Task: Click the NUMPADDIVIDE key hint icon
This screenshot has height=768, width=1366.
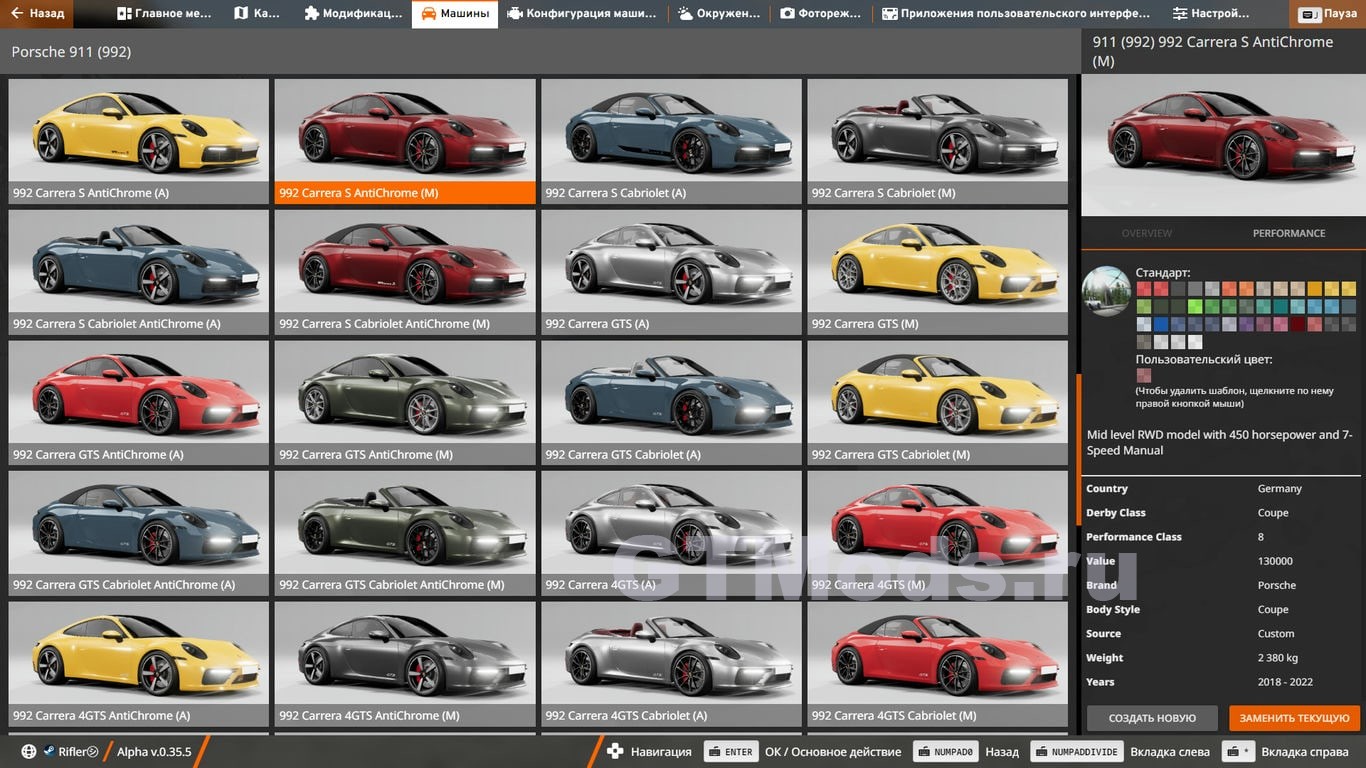Action: coord(1077,752)
